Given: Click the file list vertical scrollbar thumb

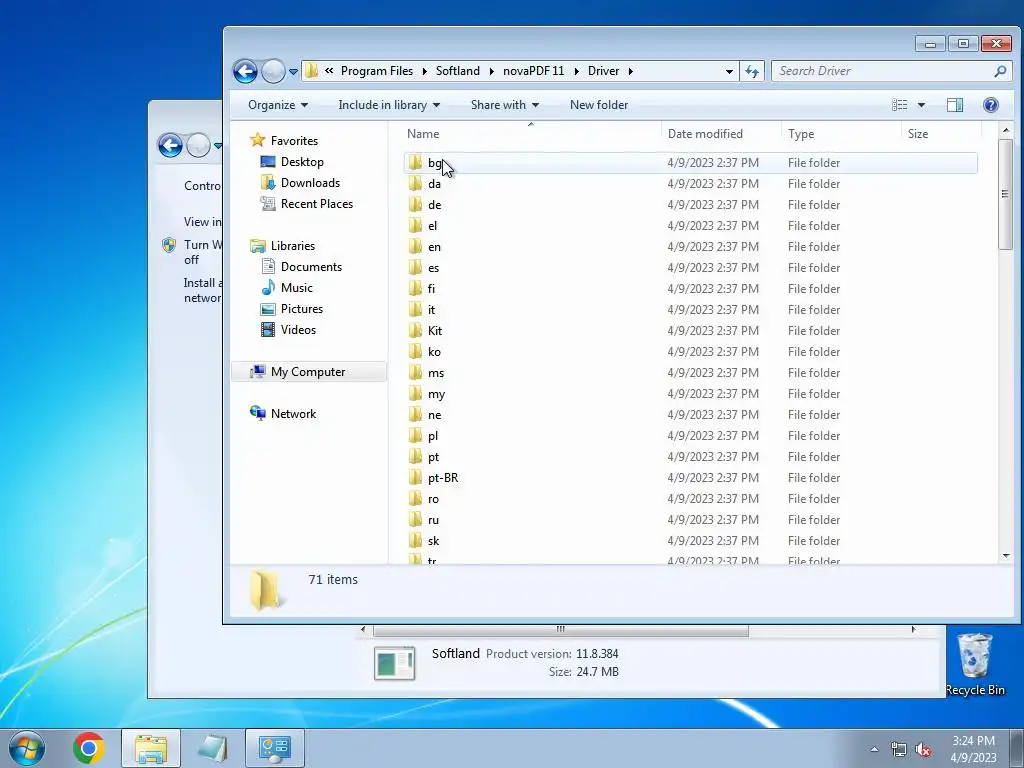Looking at the screenshot, I should (1005, 194).
